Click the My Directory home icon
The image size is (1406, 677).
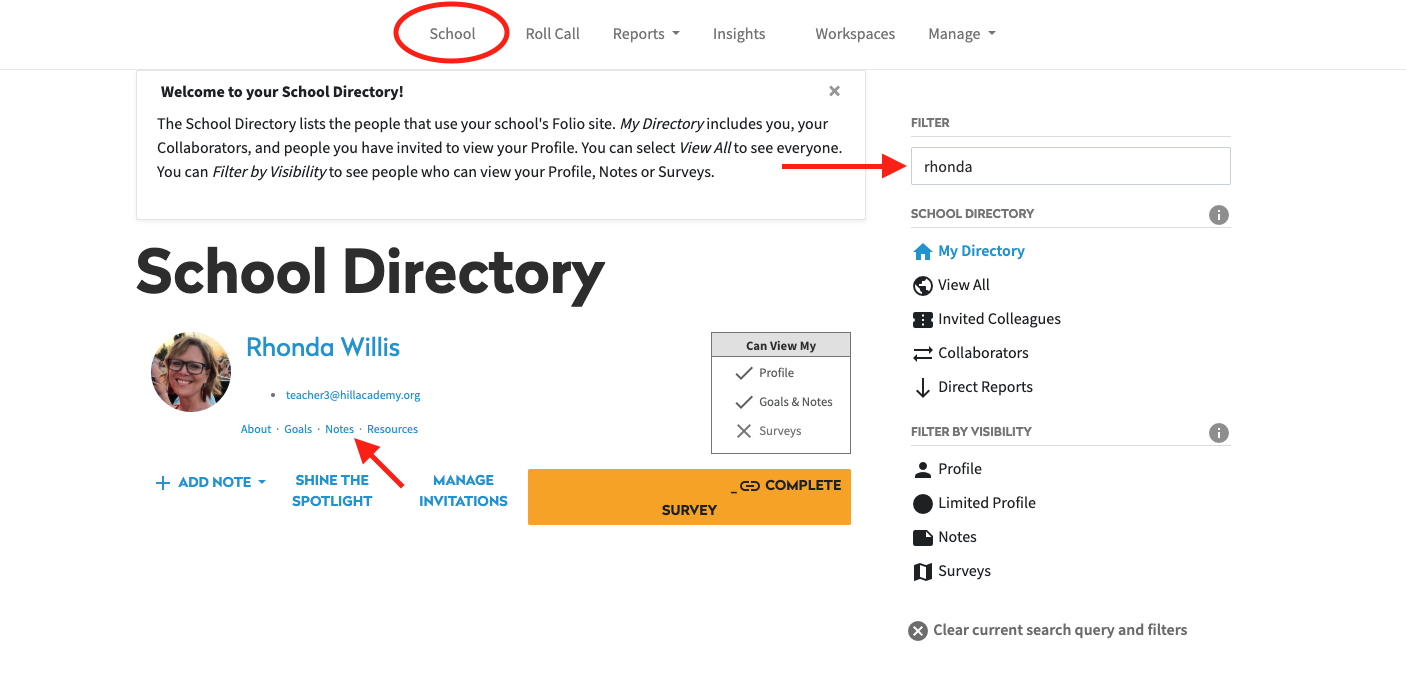tap(922, 251)
